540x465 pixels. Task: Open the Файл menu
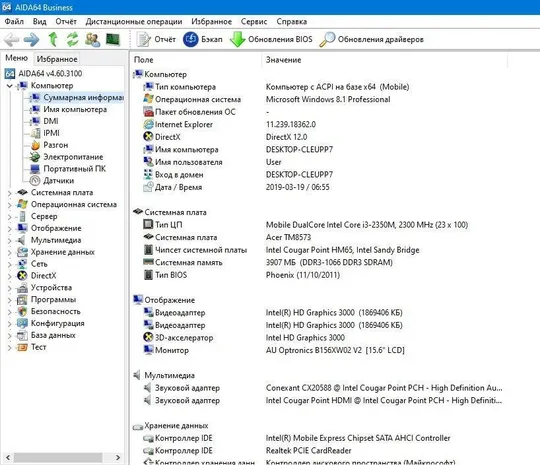pos(14,21)
